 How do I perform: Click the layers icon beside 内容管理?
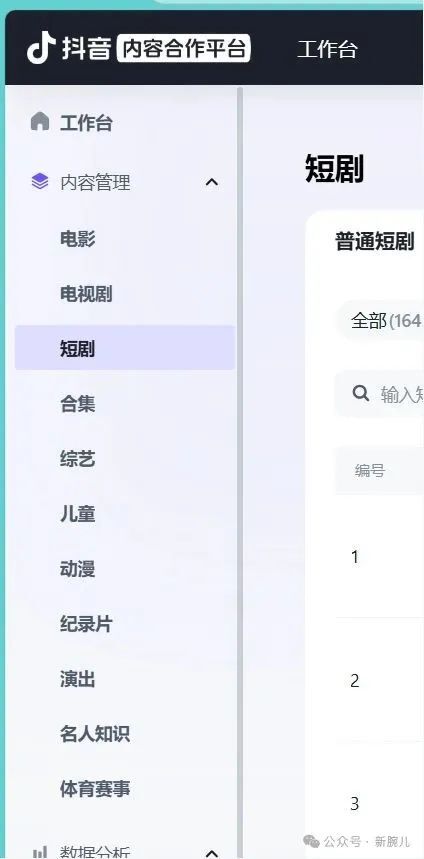tap(39, 181)
